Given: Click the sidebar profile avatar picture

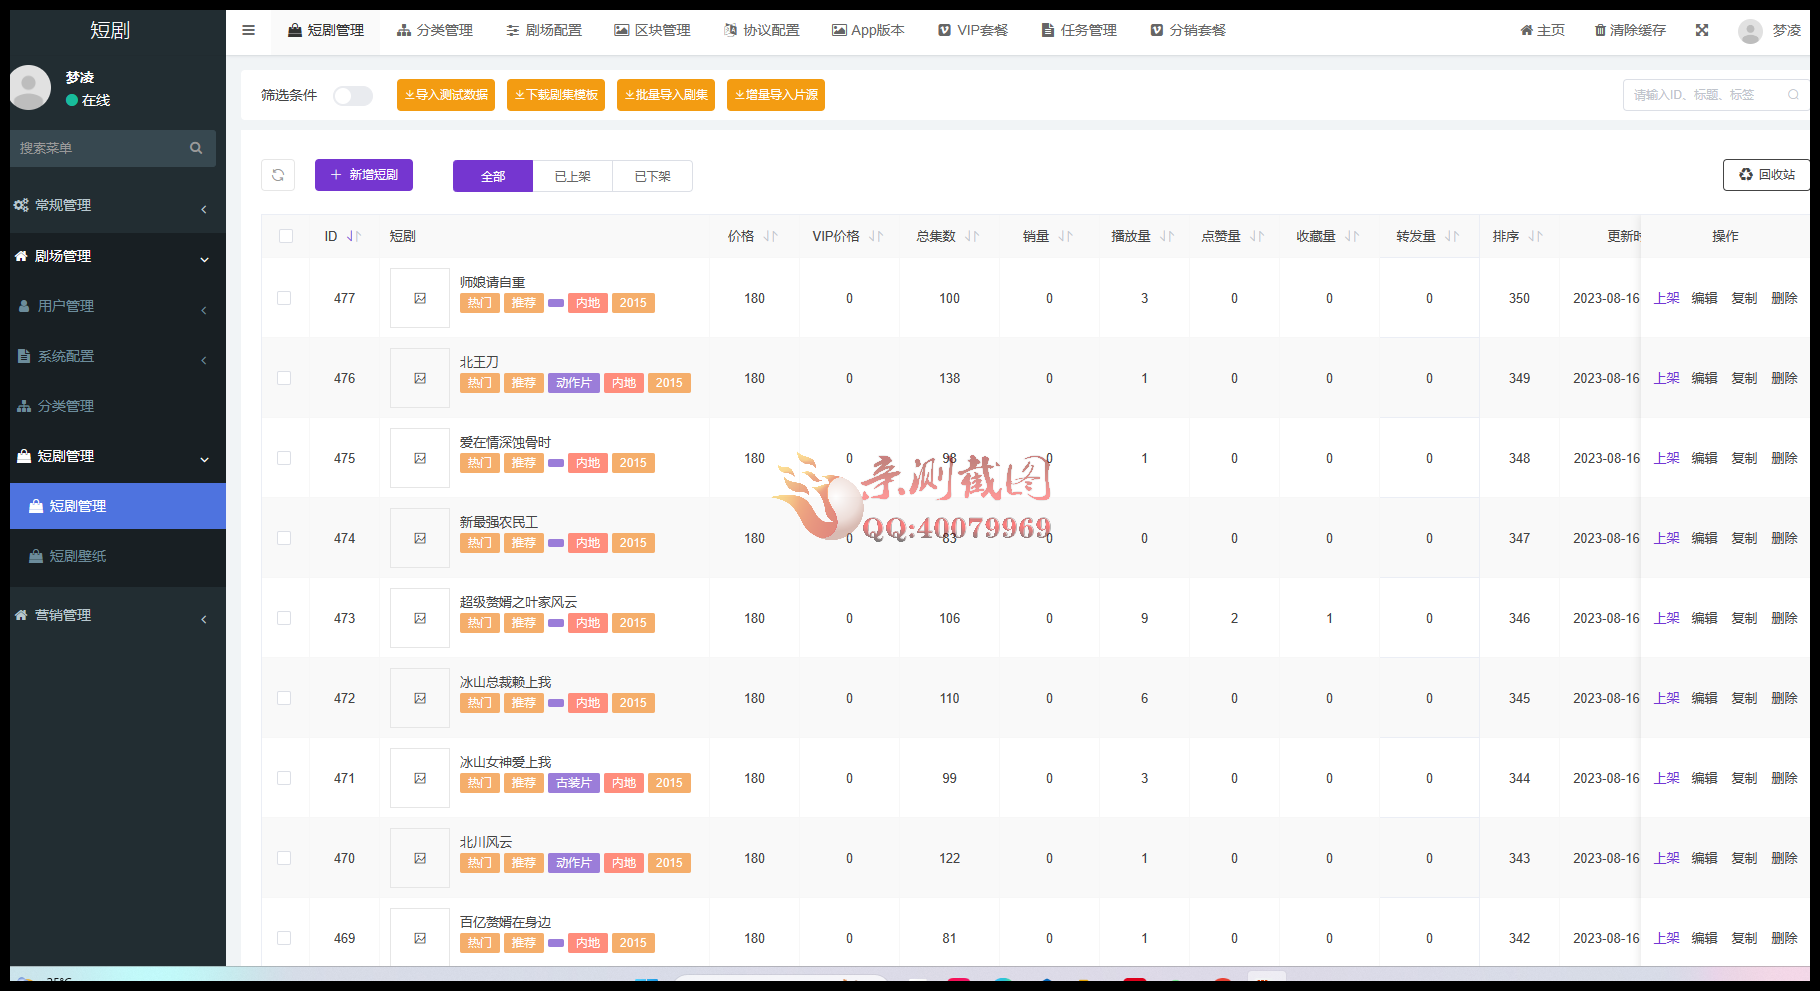Looking at the screenshot, I should point(30,88).
